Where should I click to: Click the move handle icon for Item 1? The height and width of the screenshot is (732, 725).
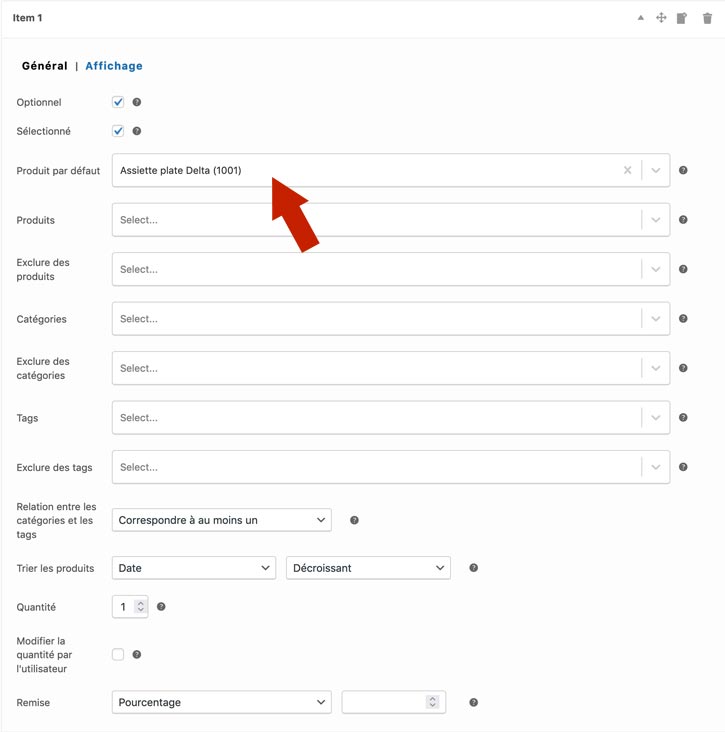[661, 18]
